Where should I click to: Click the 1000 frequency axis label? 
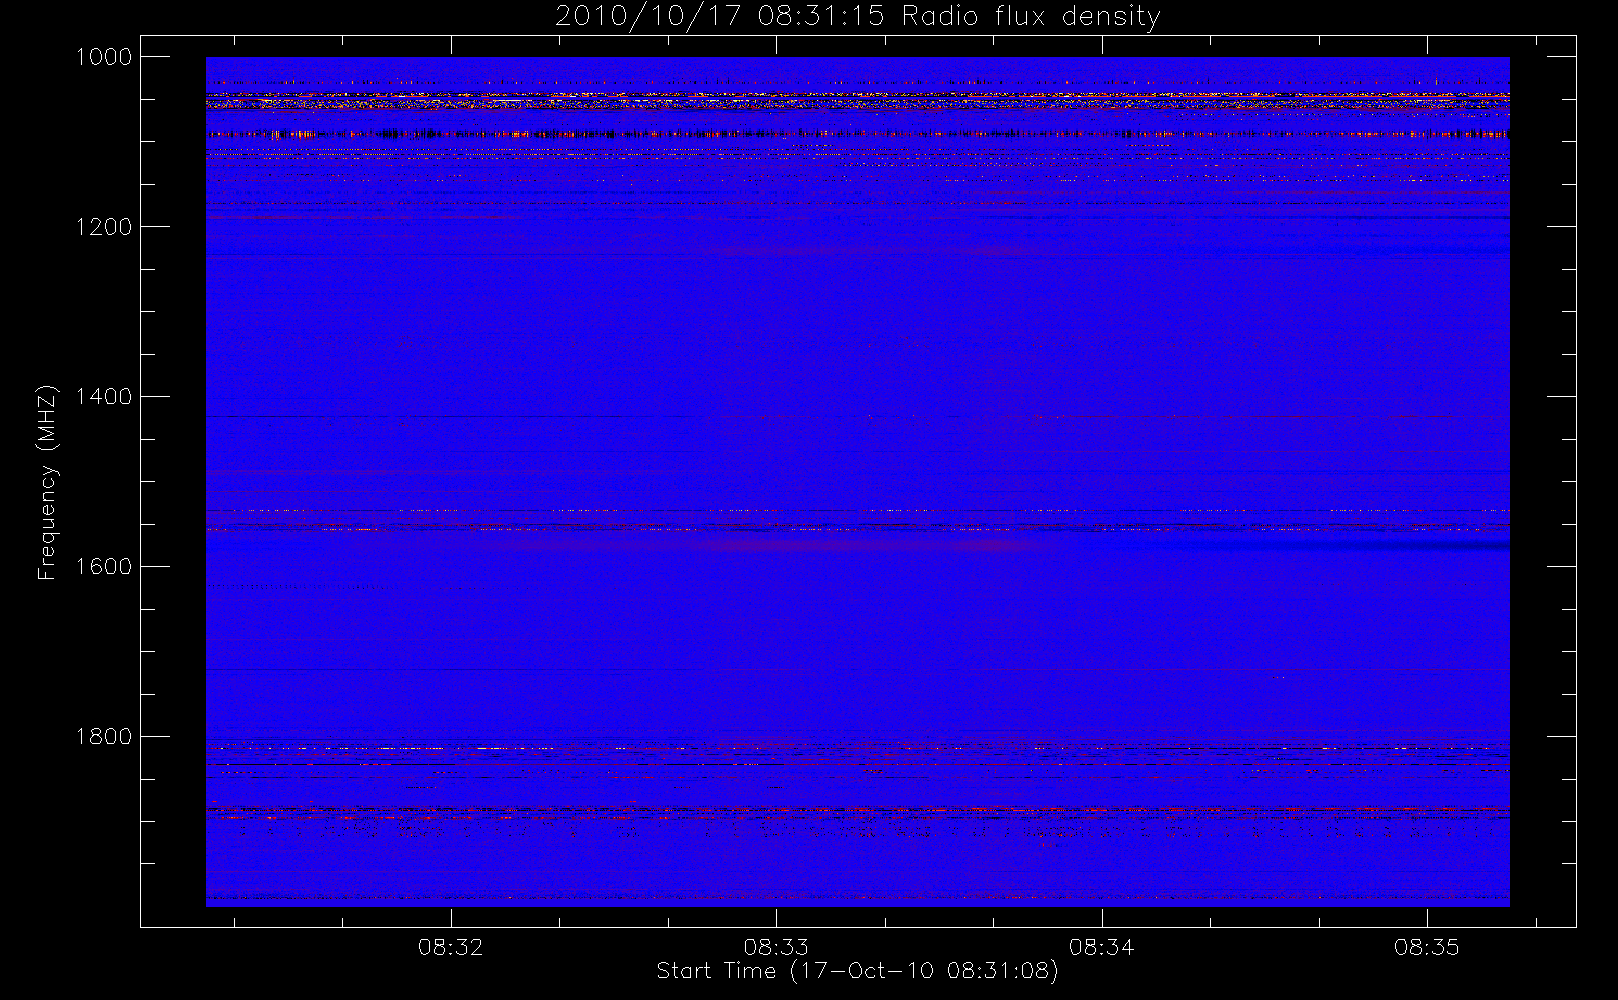(104, 57)
